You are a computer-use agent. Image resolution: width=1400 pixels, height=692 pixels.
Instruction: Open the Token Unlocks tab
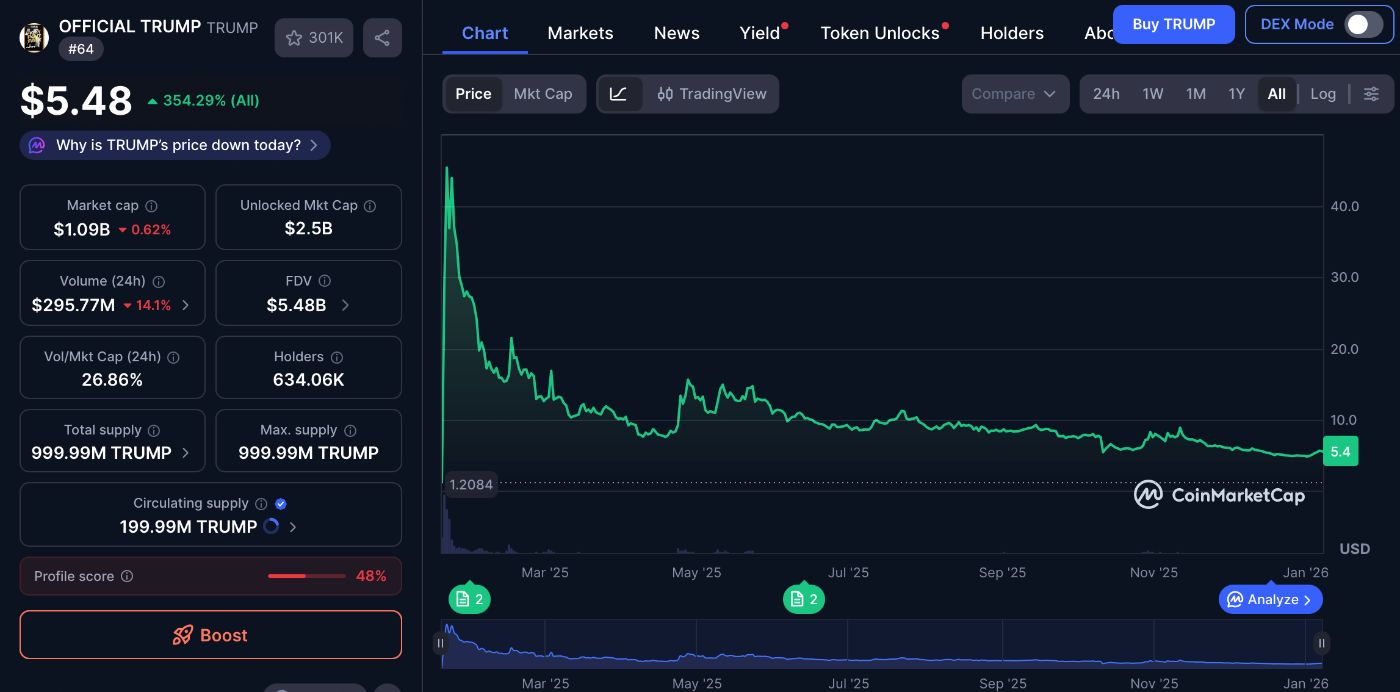click(x=880, y=33)
